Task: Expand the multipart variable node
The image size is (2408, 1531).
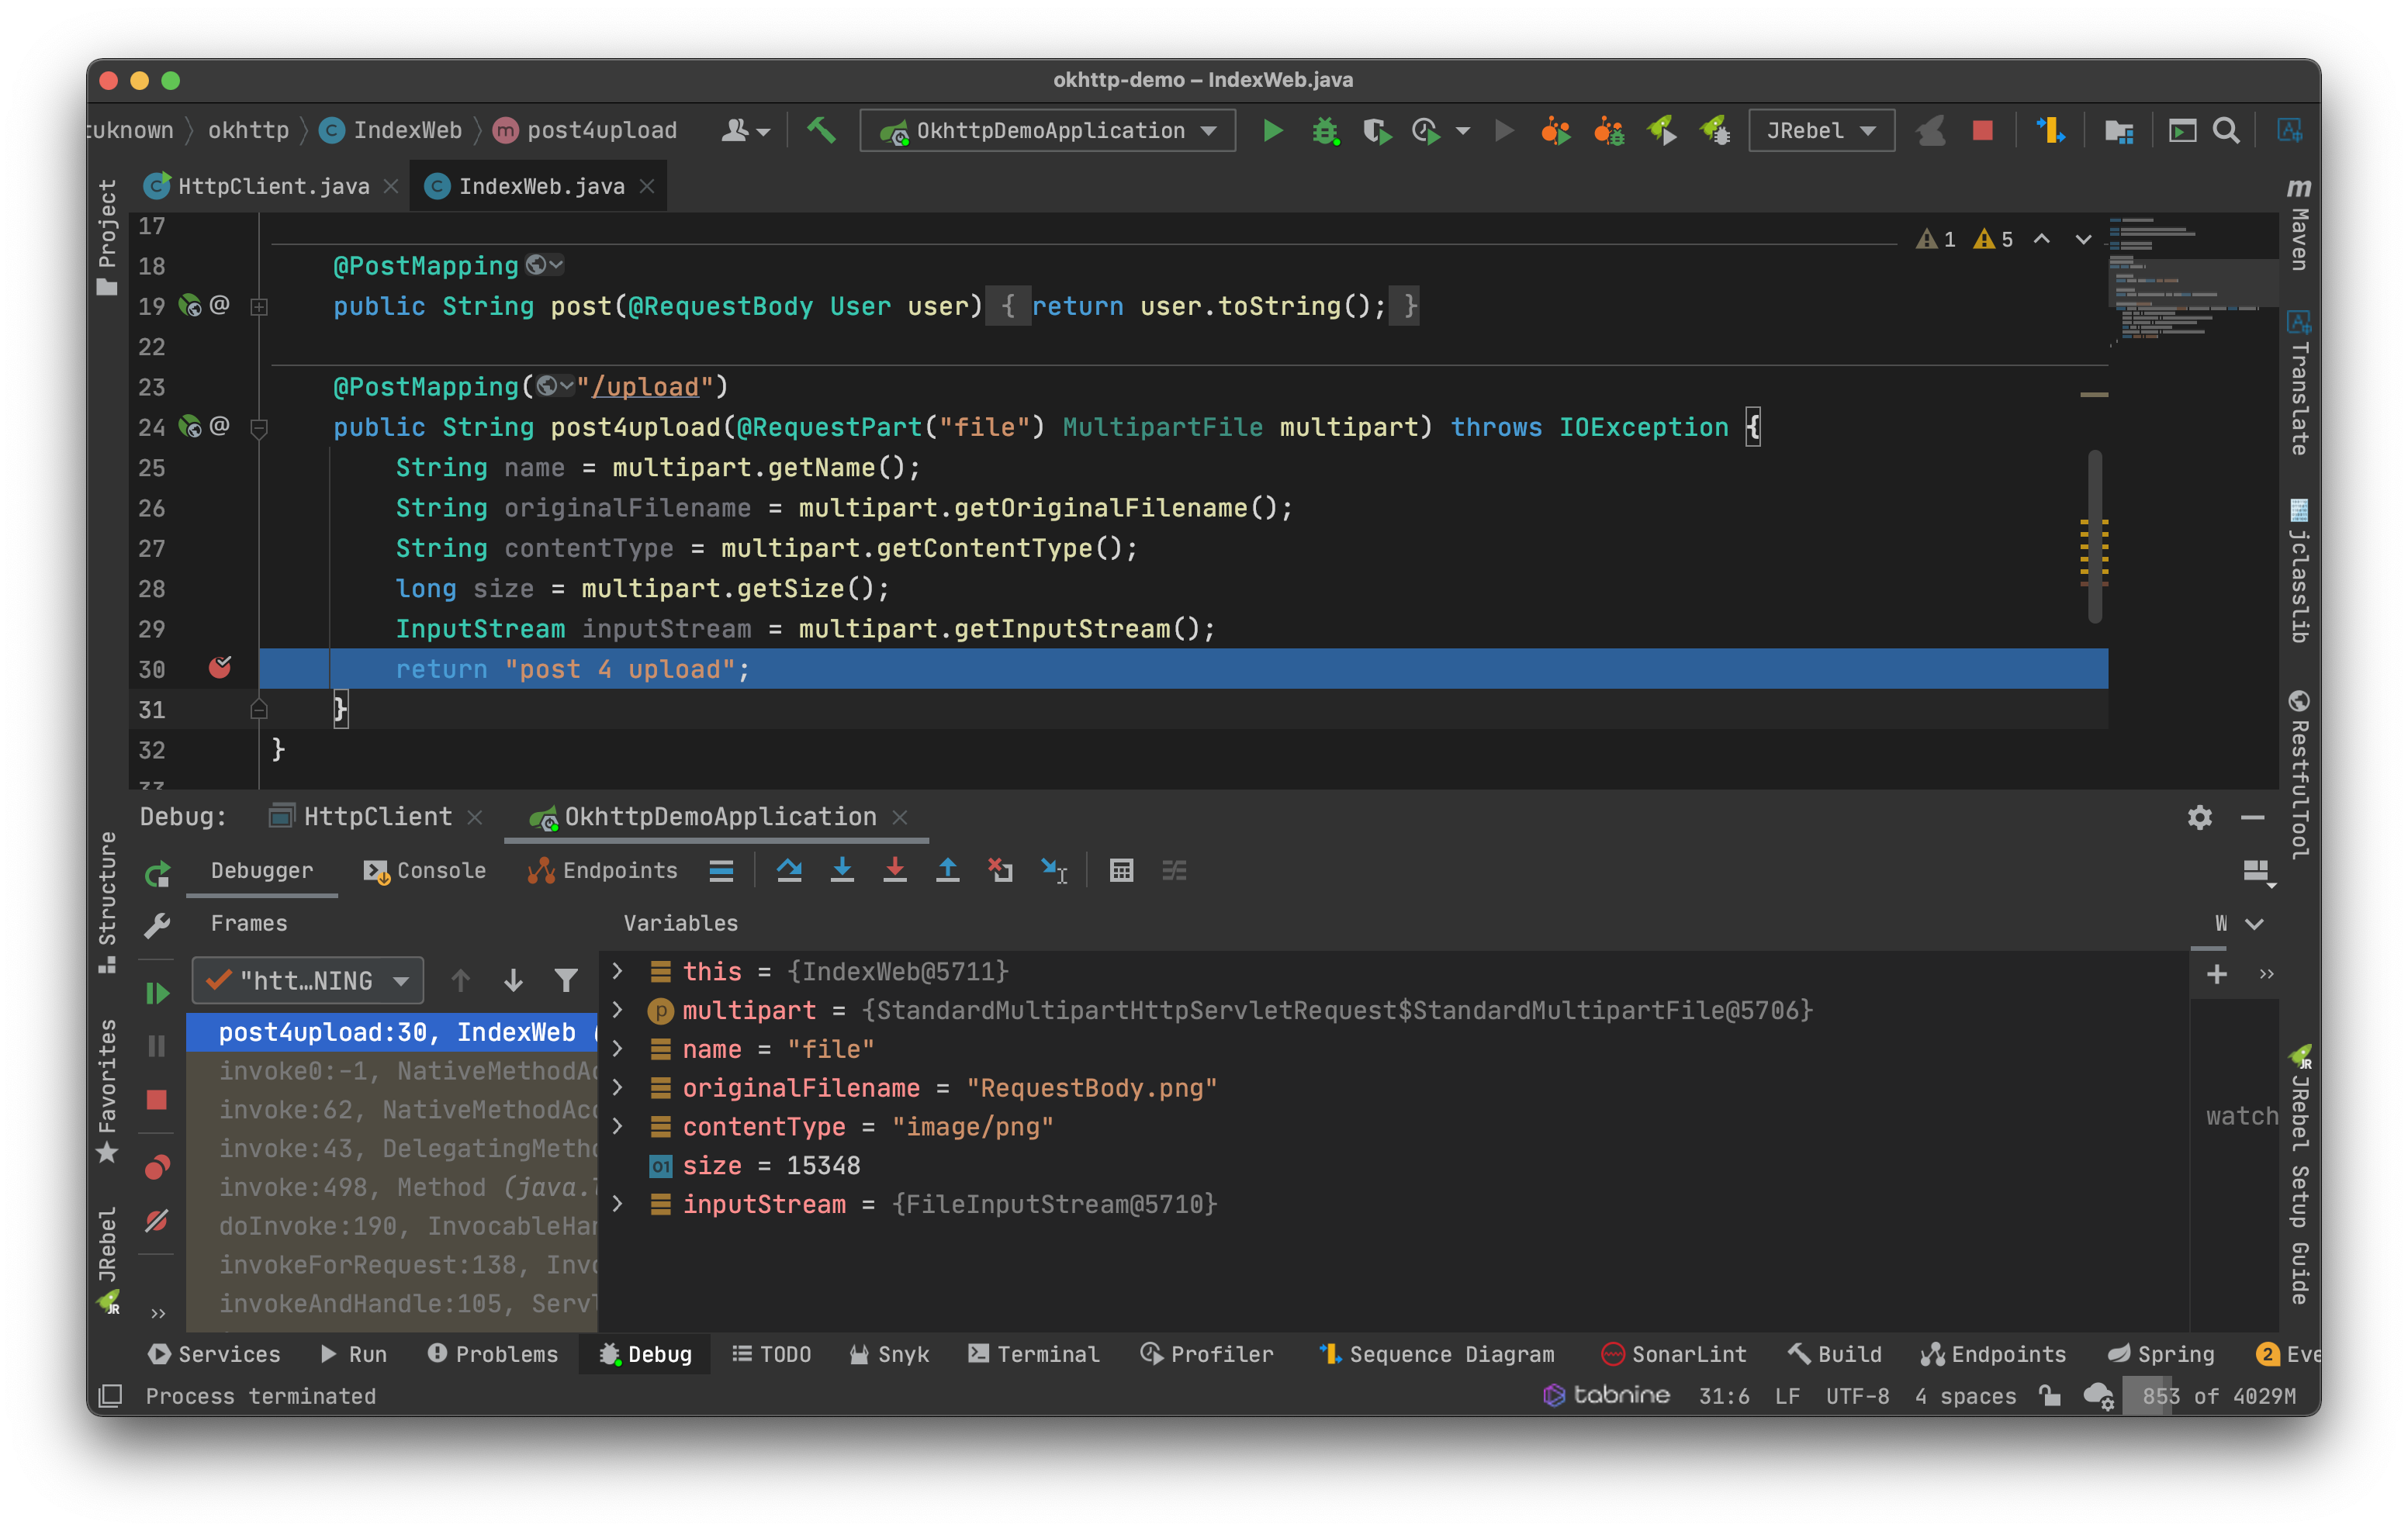Action: point(618,1010)
